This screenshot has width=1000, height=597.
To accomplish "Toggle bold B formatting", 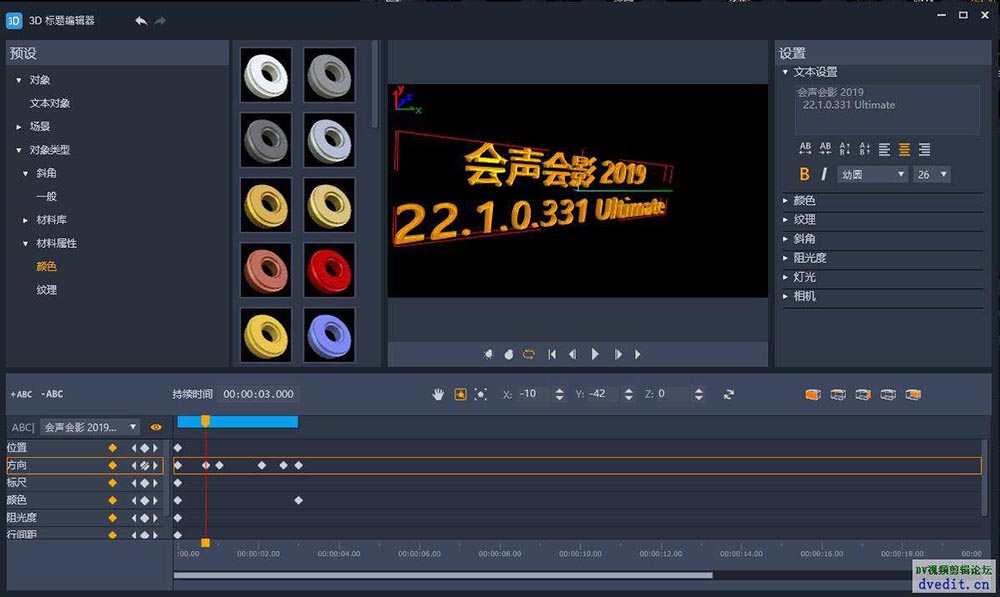I will [x=805, y=174].
